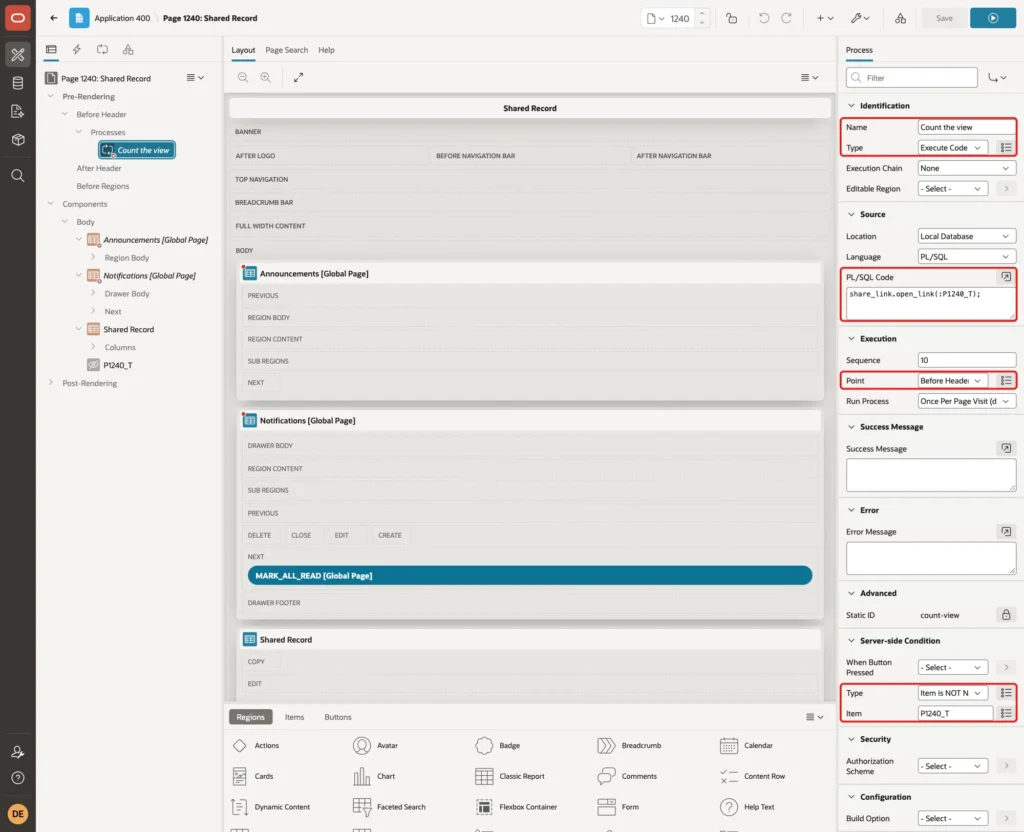Open the Authorization Scheme dropdown
The image size is (1024, 832).
[952, 766]
